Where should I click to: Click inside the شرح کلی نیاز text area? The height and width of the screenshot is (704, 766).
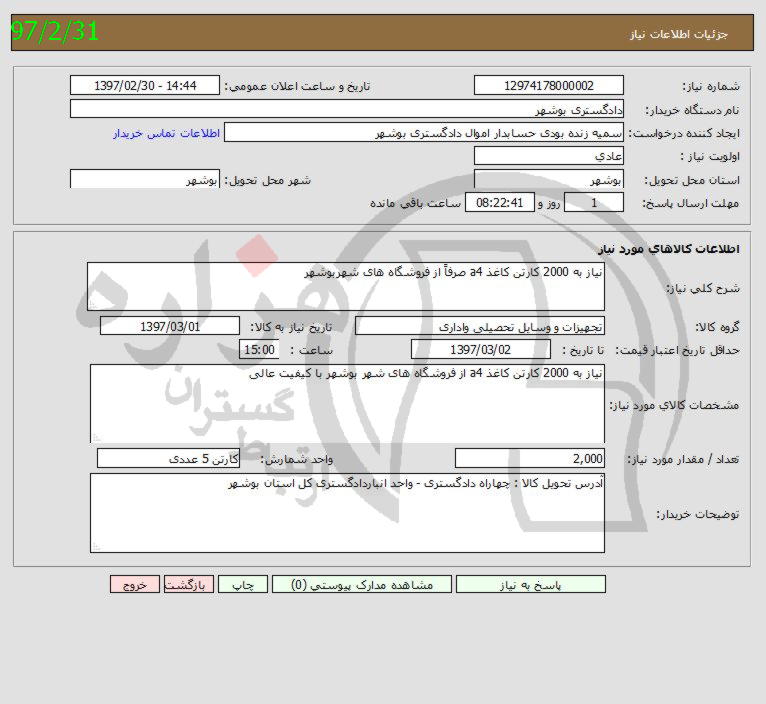click(346, 287)
